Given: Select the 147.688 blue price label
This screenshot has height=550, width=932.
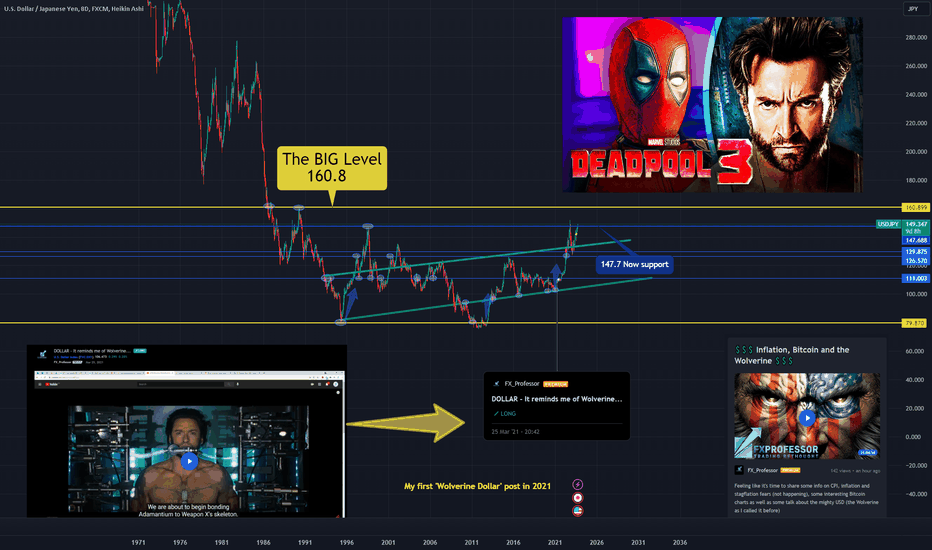Looking at the screenshot, I should pos(916,240).
